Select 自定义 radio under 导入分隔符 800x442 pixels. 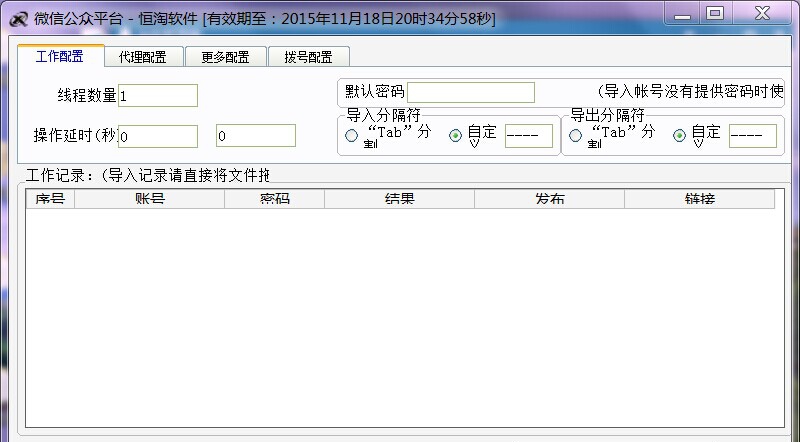pos(456,136)
